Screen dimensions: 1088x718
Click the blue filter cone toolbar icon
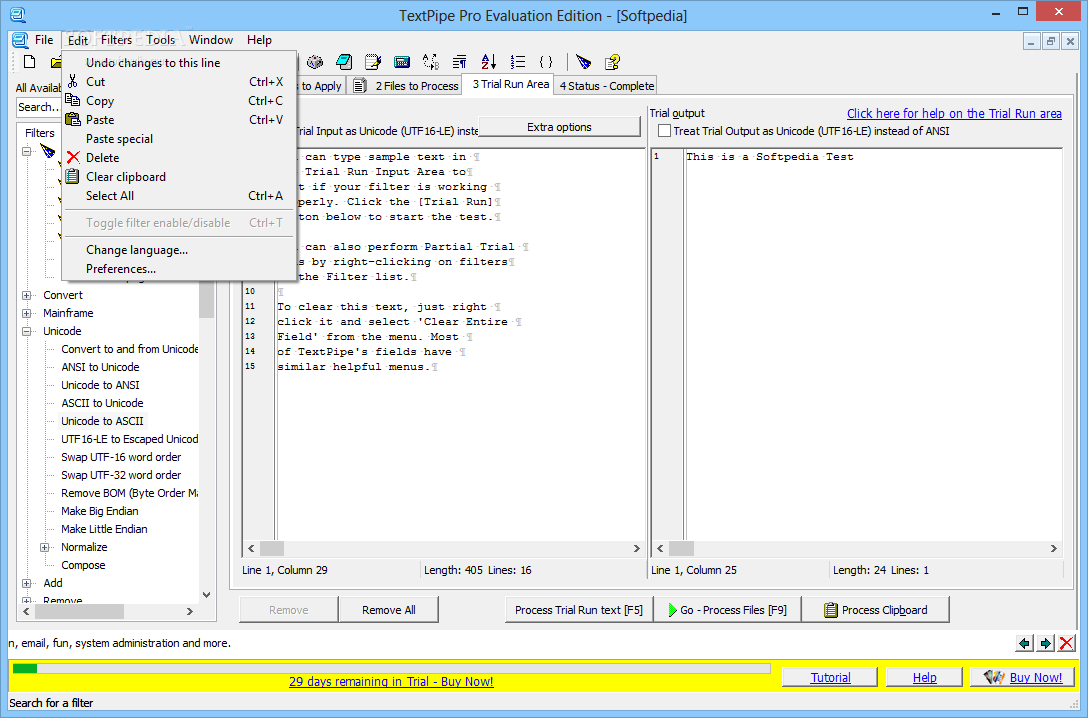point(584,62)
